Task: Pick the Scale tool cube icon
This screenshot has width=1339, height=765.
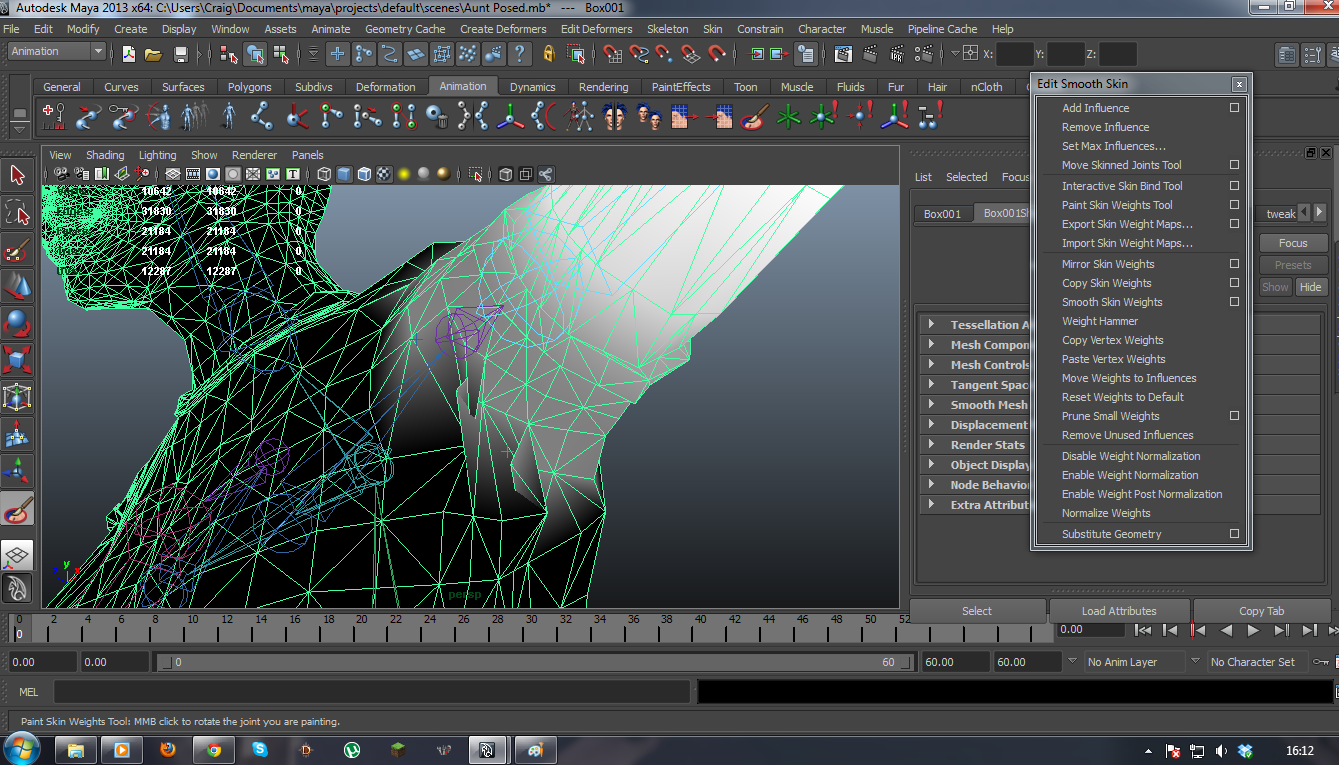Action: [x=17, y=361]
